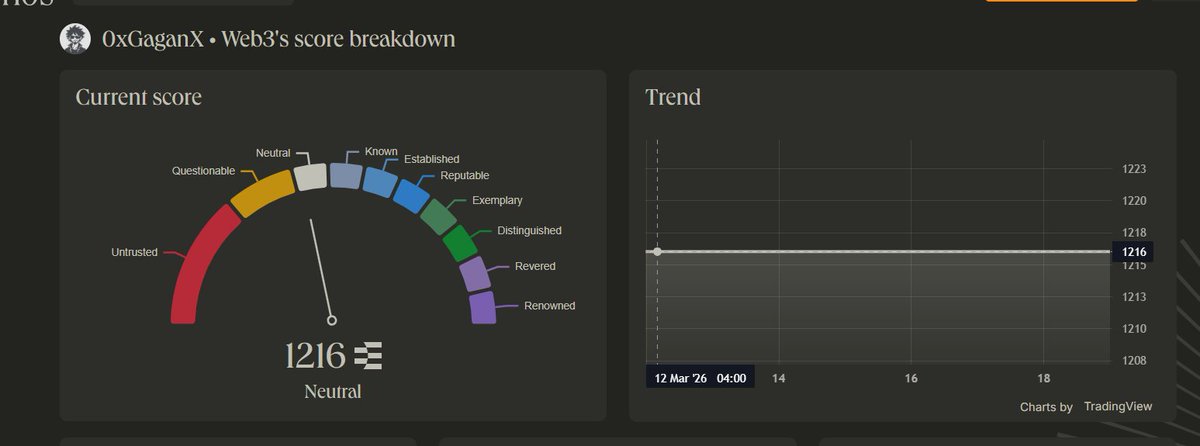Screen dimensions: 1200x446
Task: Click the score breakdown page title
Action: [278, 39]
